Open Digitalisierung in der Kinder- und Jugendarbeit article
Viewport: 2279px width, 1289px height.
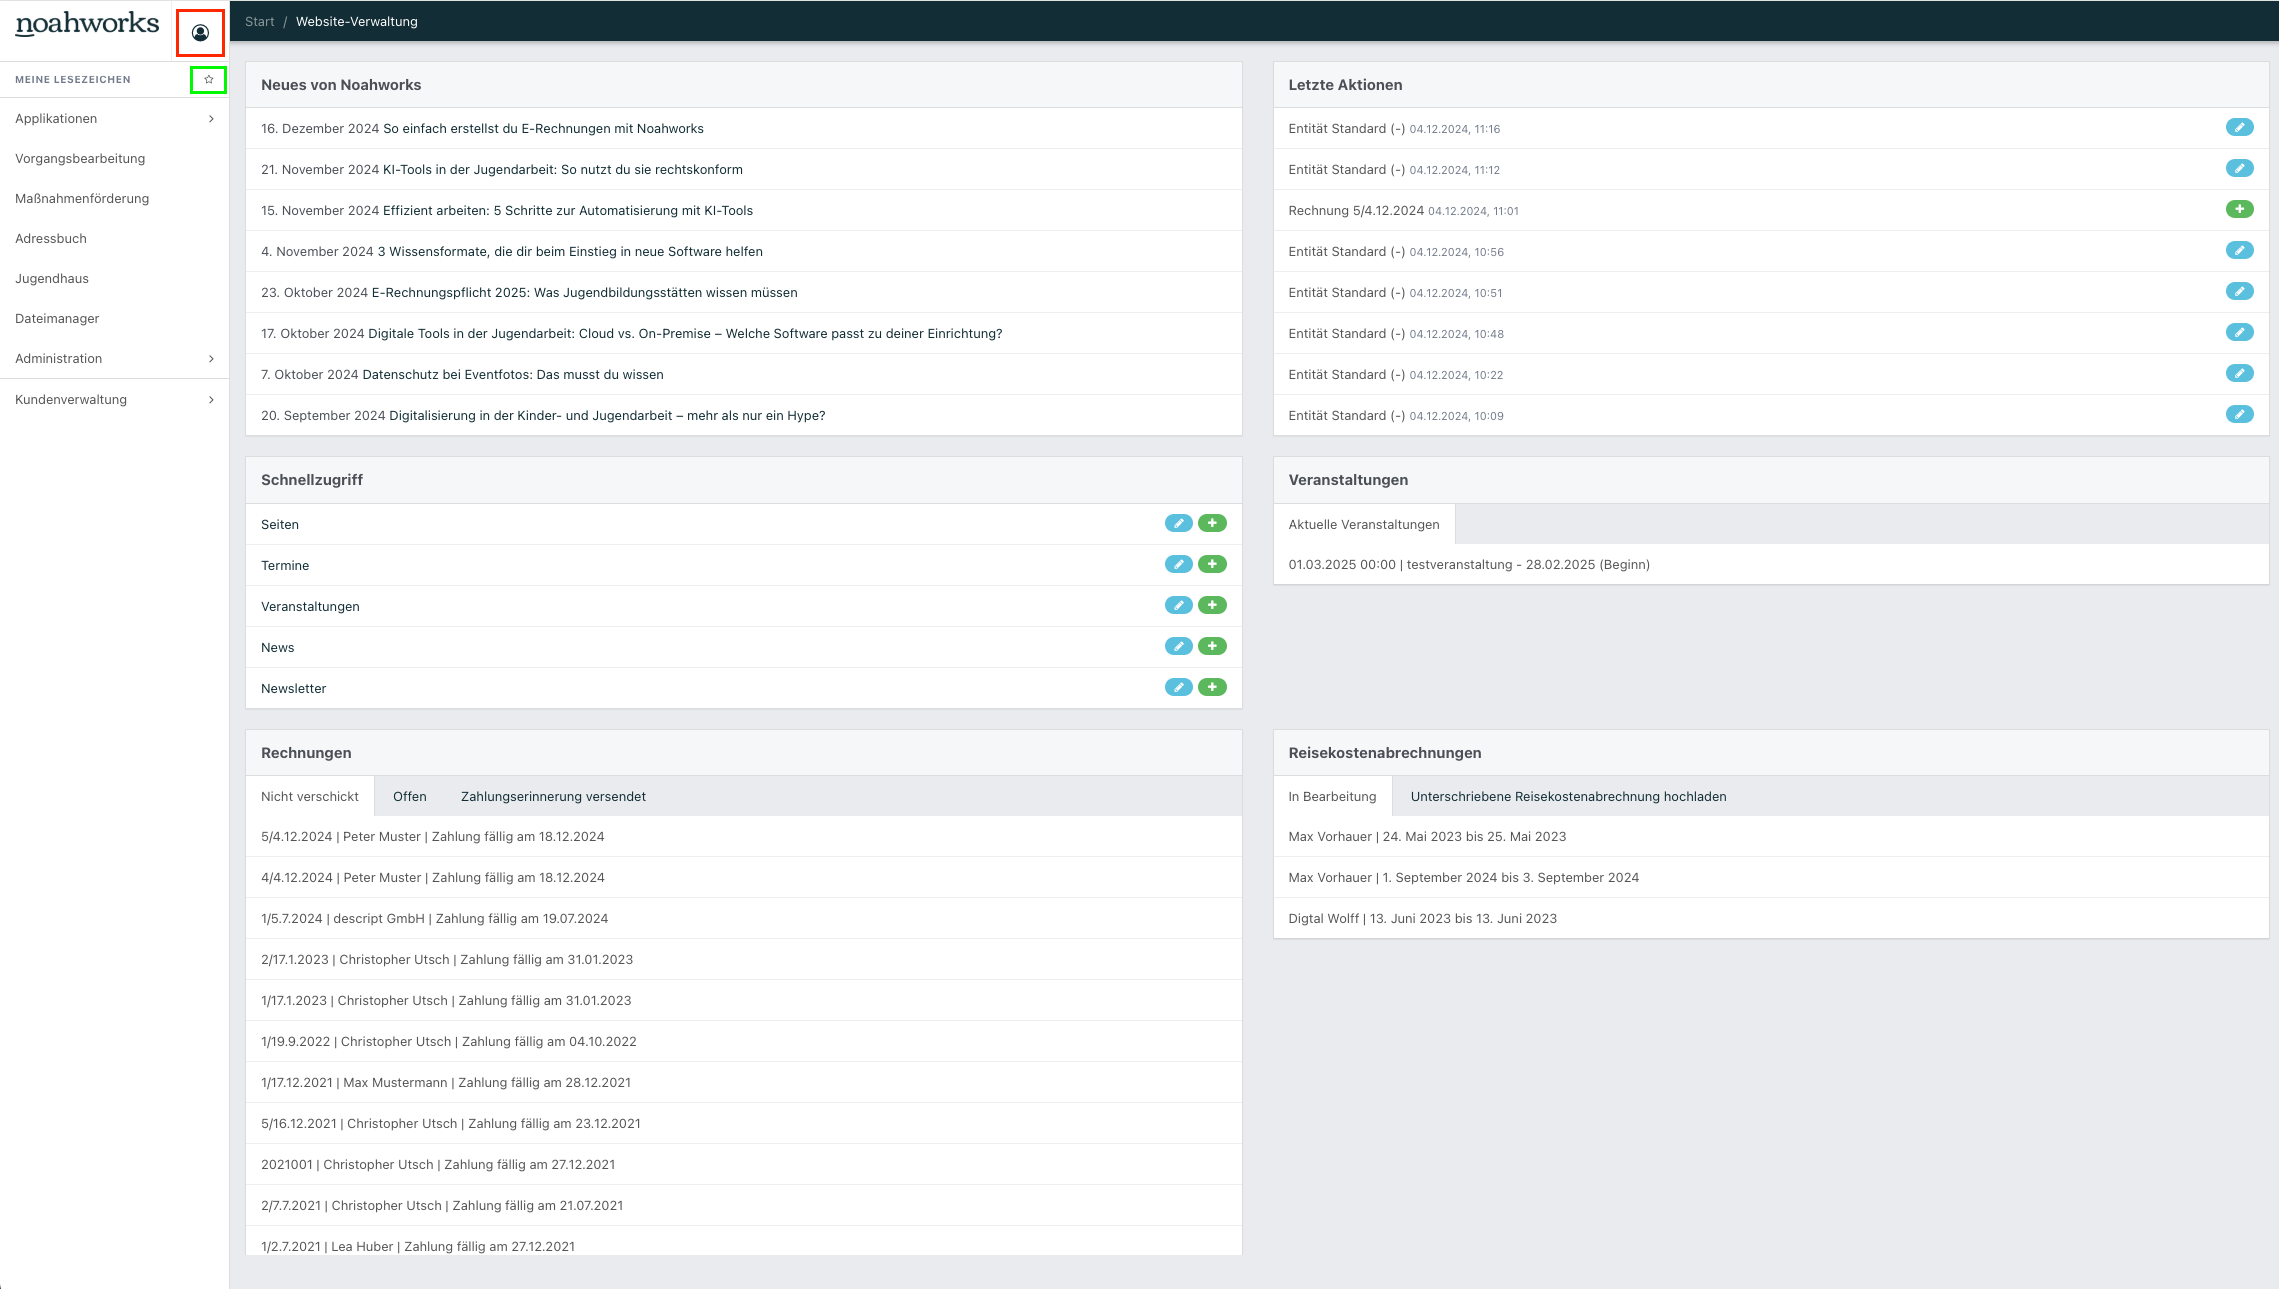coord(607,416)
